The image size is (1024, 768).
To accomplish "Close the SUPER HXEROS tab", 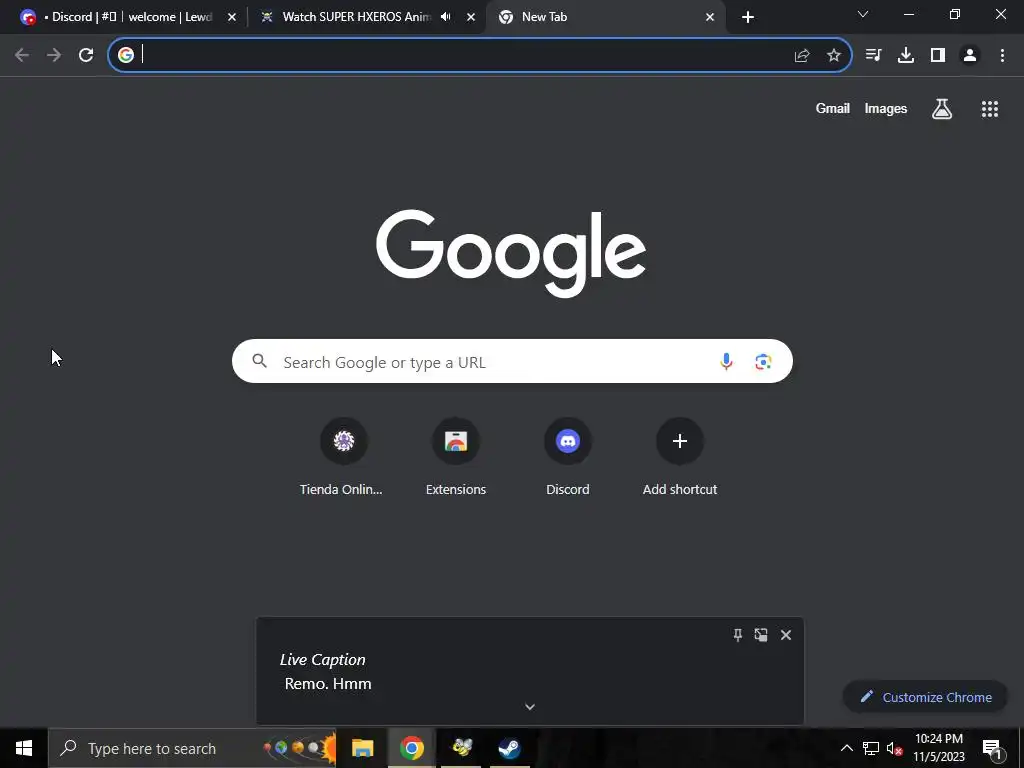I will (x=471, y=17).
